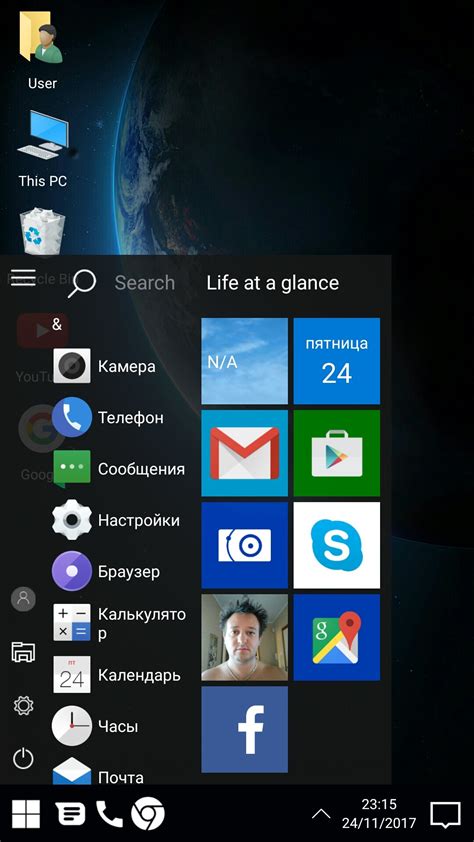This screenshot has width=474, height=842.
Task: Select the Сообщения label in app list
Action: [x=141, y=469]
